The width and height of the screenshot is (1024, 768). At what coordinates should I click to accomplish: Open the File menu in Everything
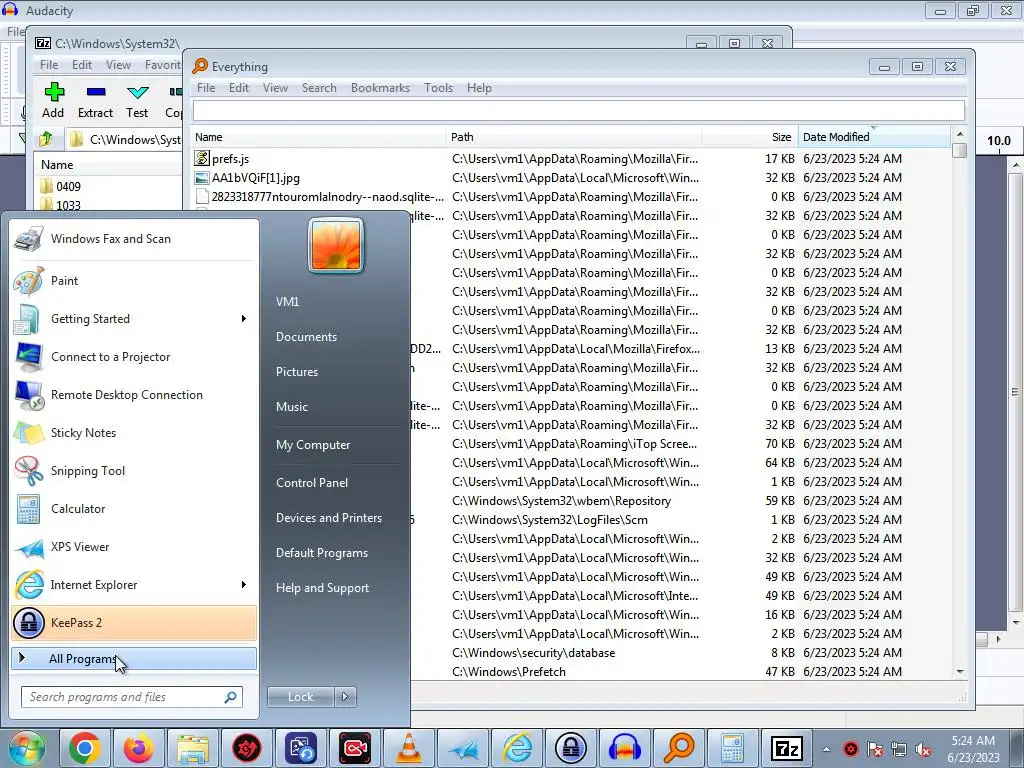point(206,88)
